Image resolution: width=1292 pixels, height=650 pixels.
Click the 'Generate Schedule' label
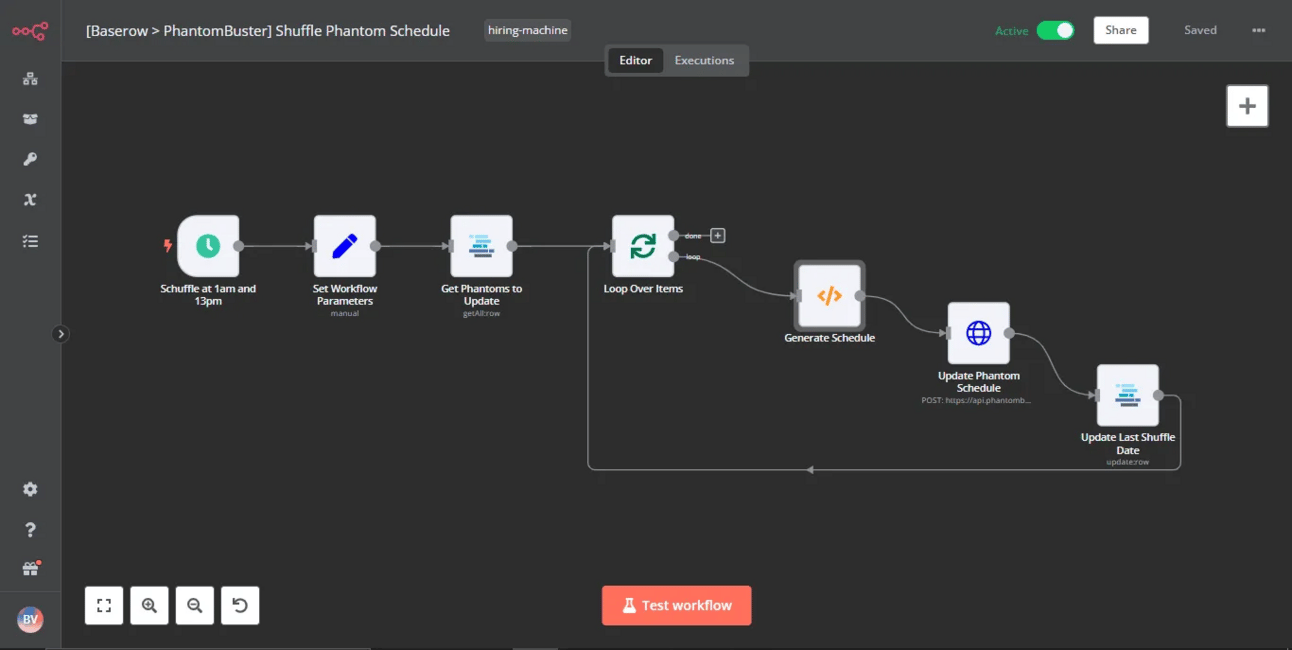[829, 338]
